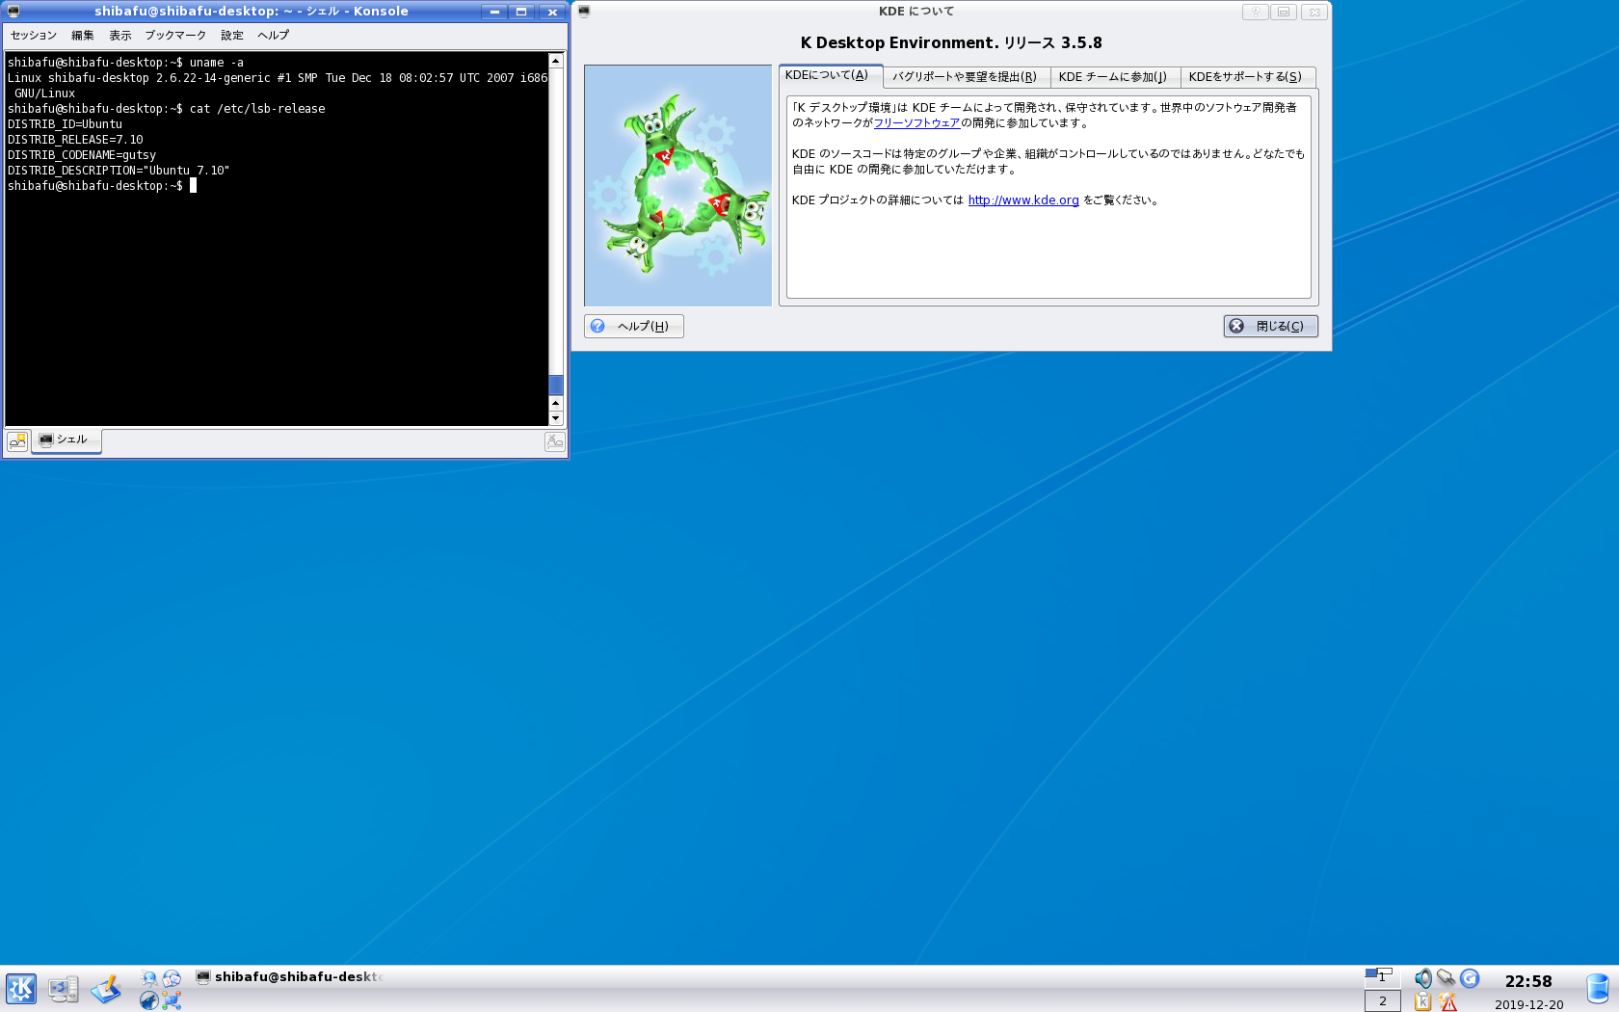Open the セッション menu in Konsole

pyautogui.click(x=33, y=35)
